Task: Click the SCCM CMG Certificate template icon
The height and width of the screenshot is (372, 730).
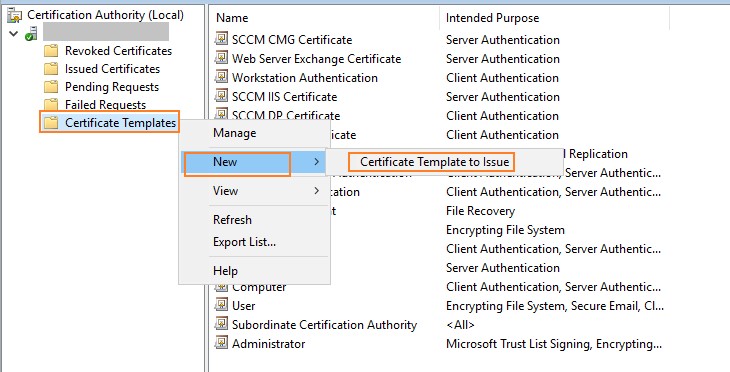Action: [x=221, y=39]
